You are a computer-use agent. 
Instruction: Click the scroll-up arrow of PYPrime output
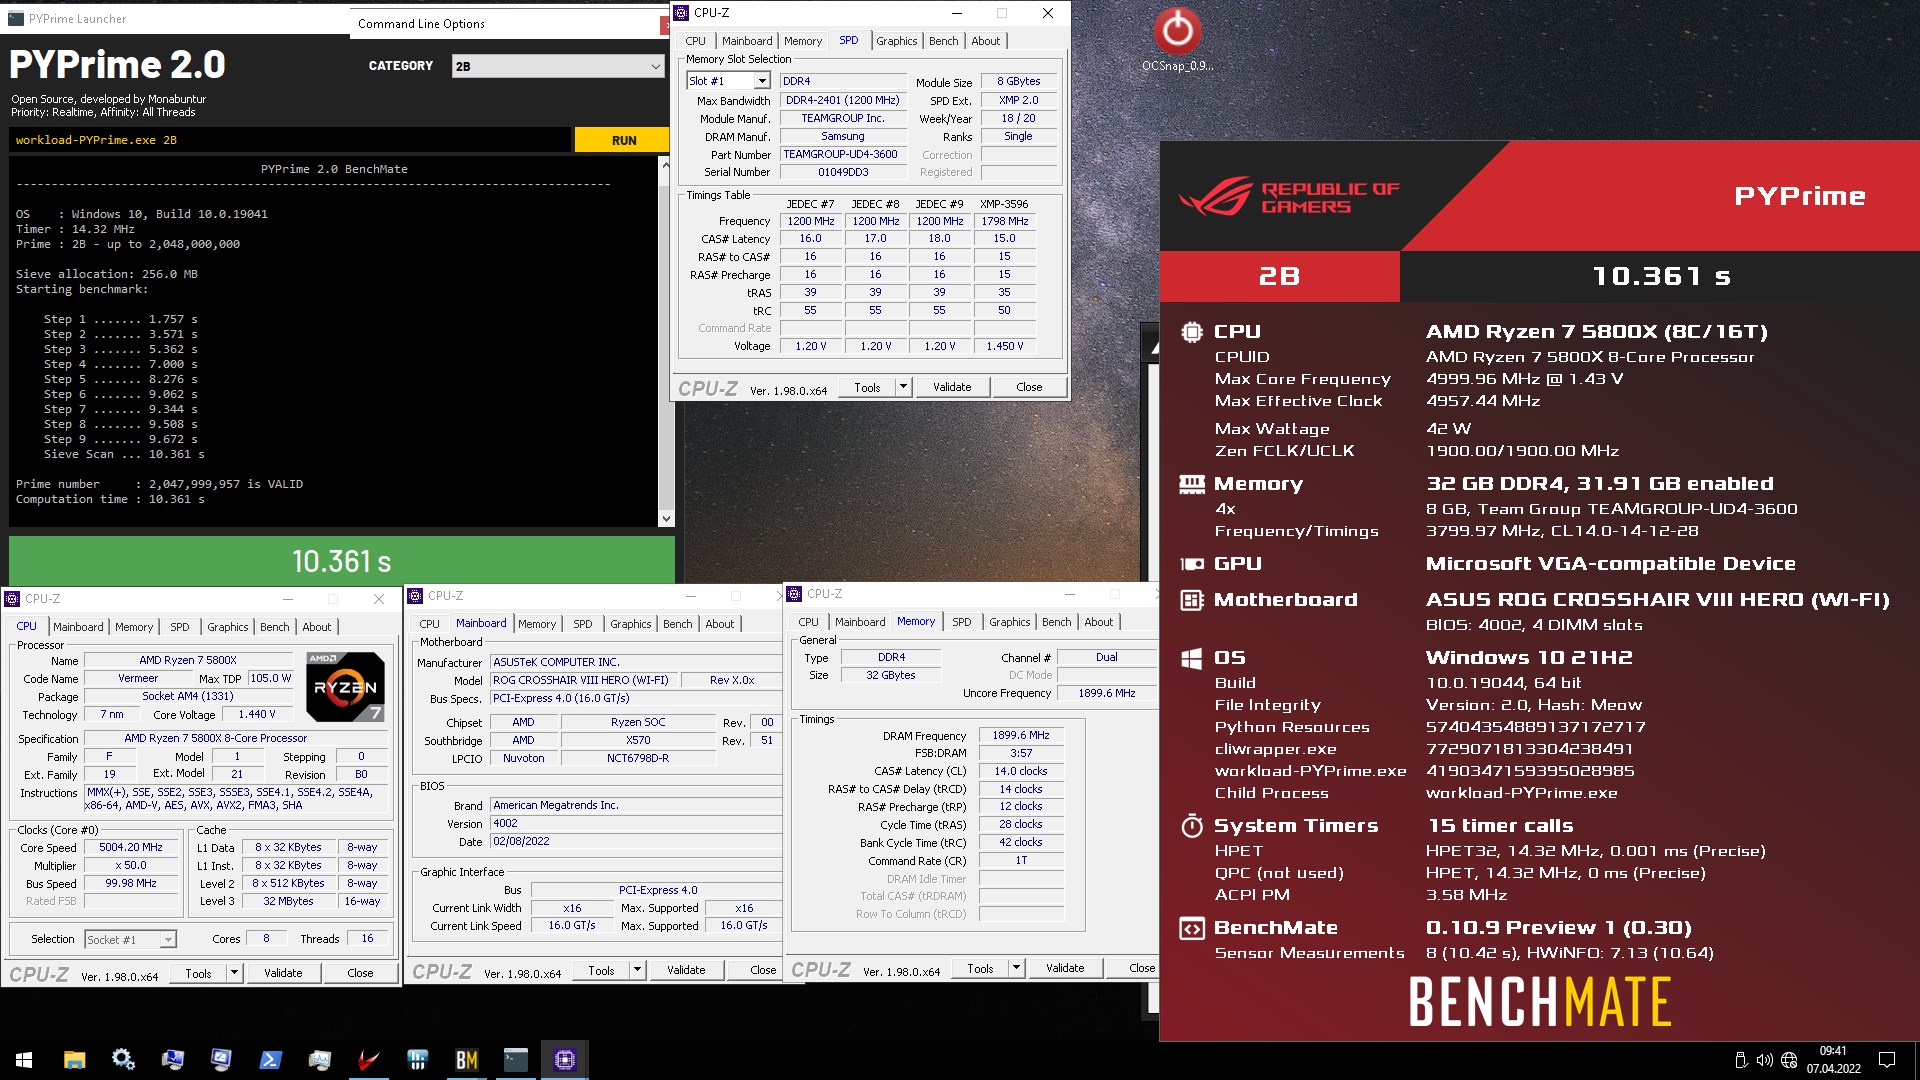pos(666,165)
